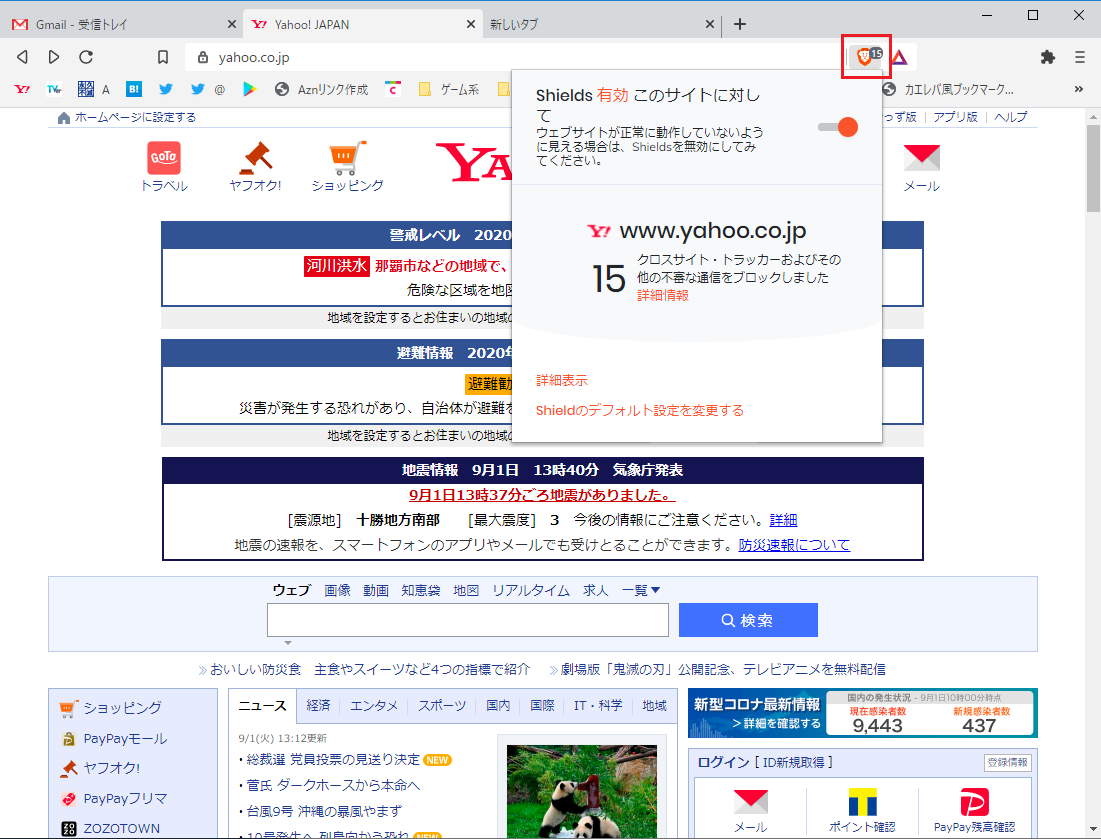Select the エンタメ news tab
This screenshot has width=1101, height=839.
[372, 704]
